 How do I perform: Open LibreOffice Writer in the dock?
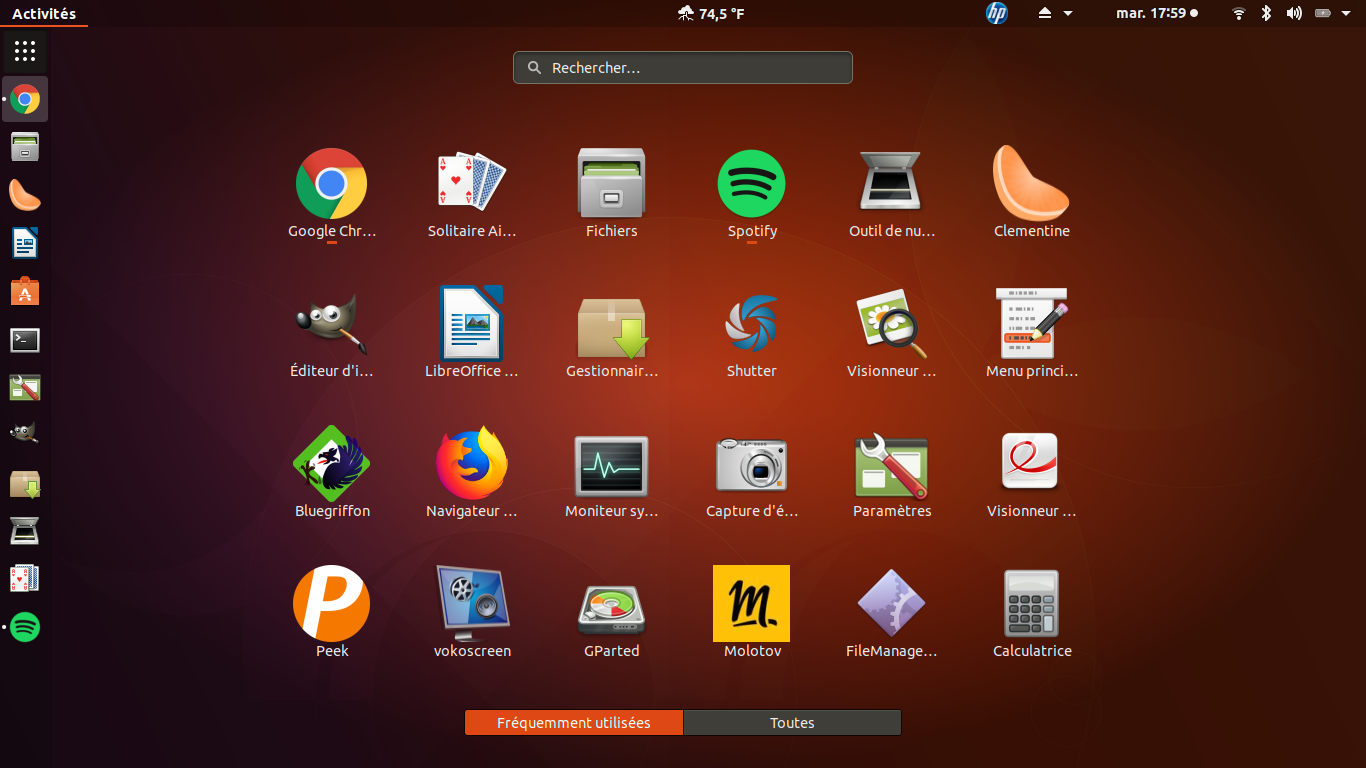(25, 243)
